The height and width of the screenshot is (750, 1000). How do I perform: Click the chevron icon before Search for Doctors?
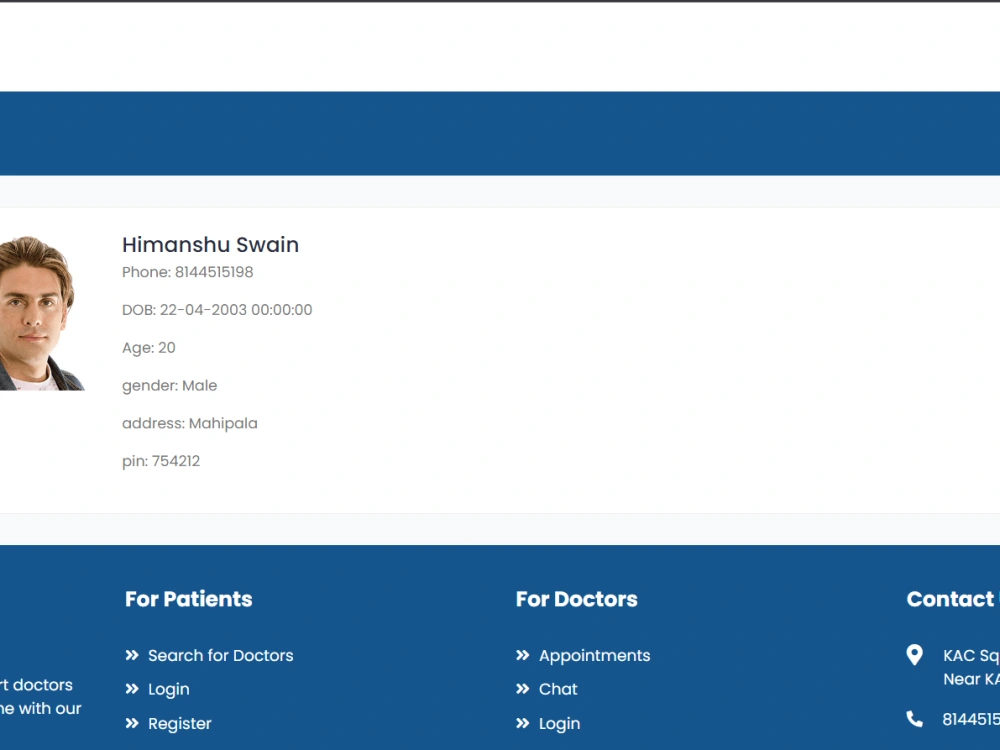(x=132, y=655)
